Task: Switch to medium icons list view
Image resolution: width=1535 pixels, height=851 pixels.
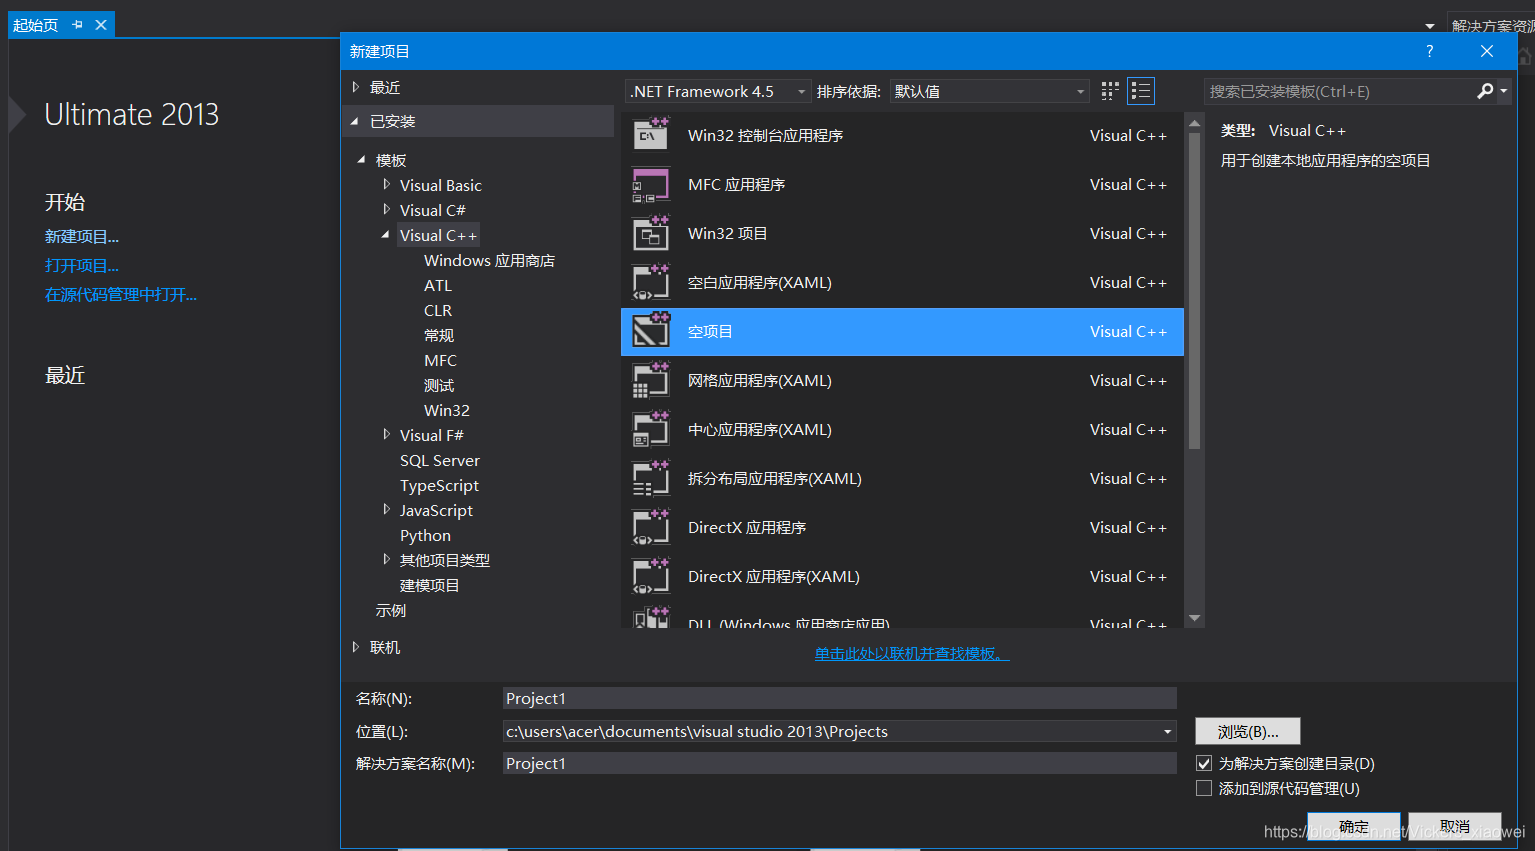Action: (1141, 91)
